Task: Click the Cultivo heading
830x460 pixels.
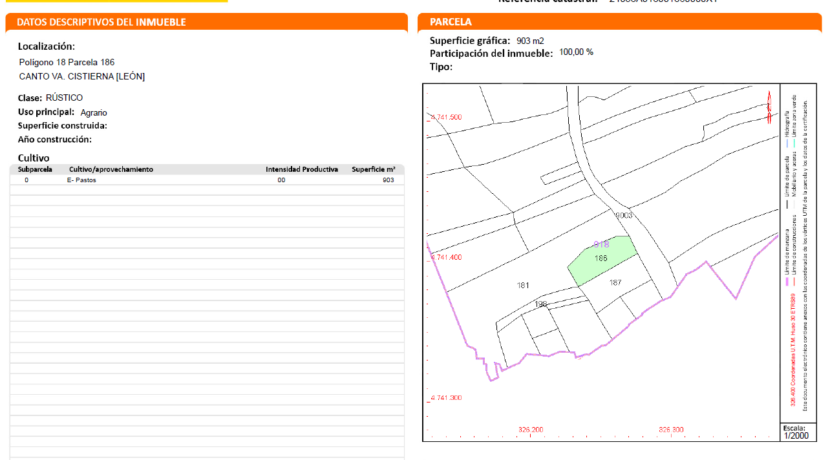Action: click(33, 158)
